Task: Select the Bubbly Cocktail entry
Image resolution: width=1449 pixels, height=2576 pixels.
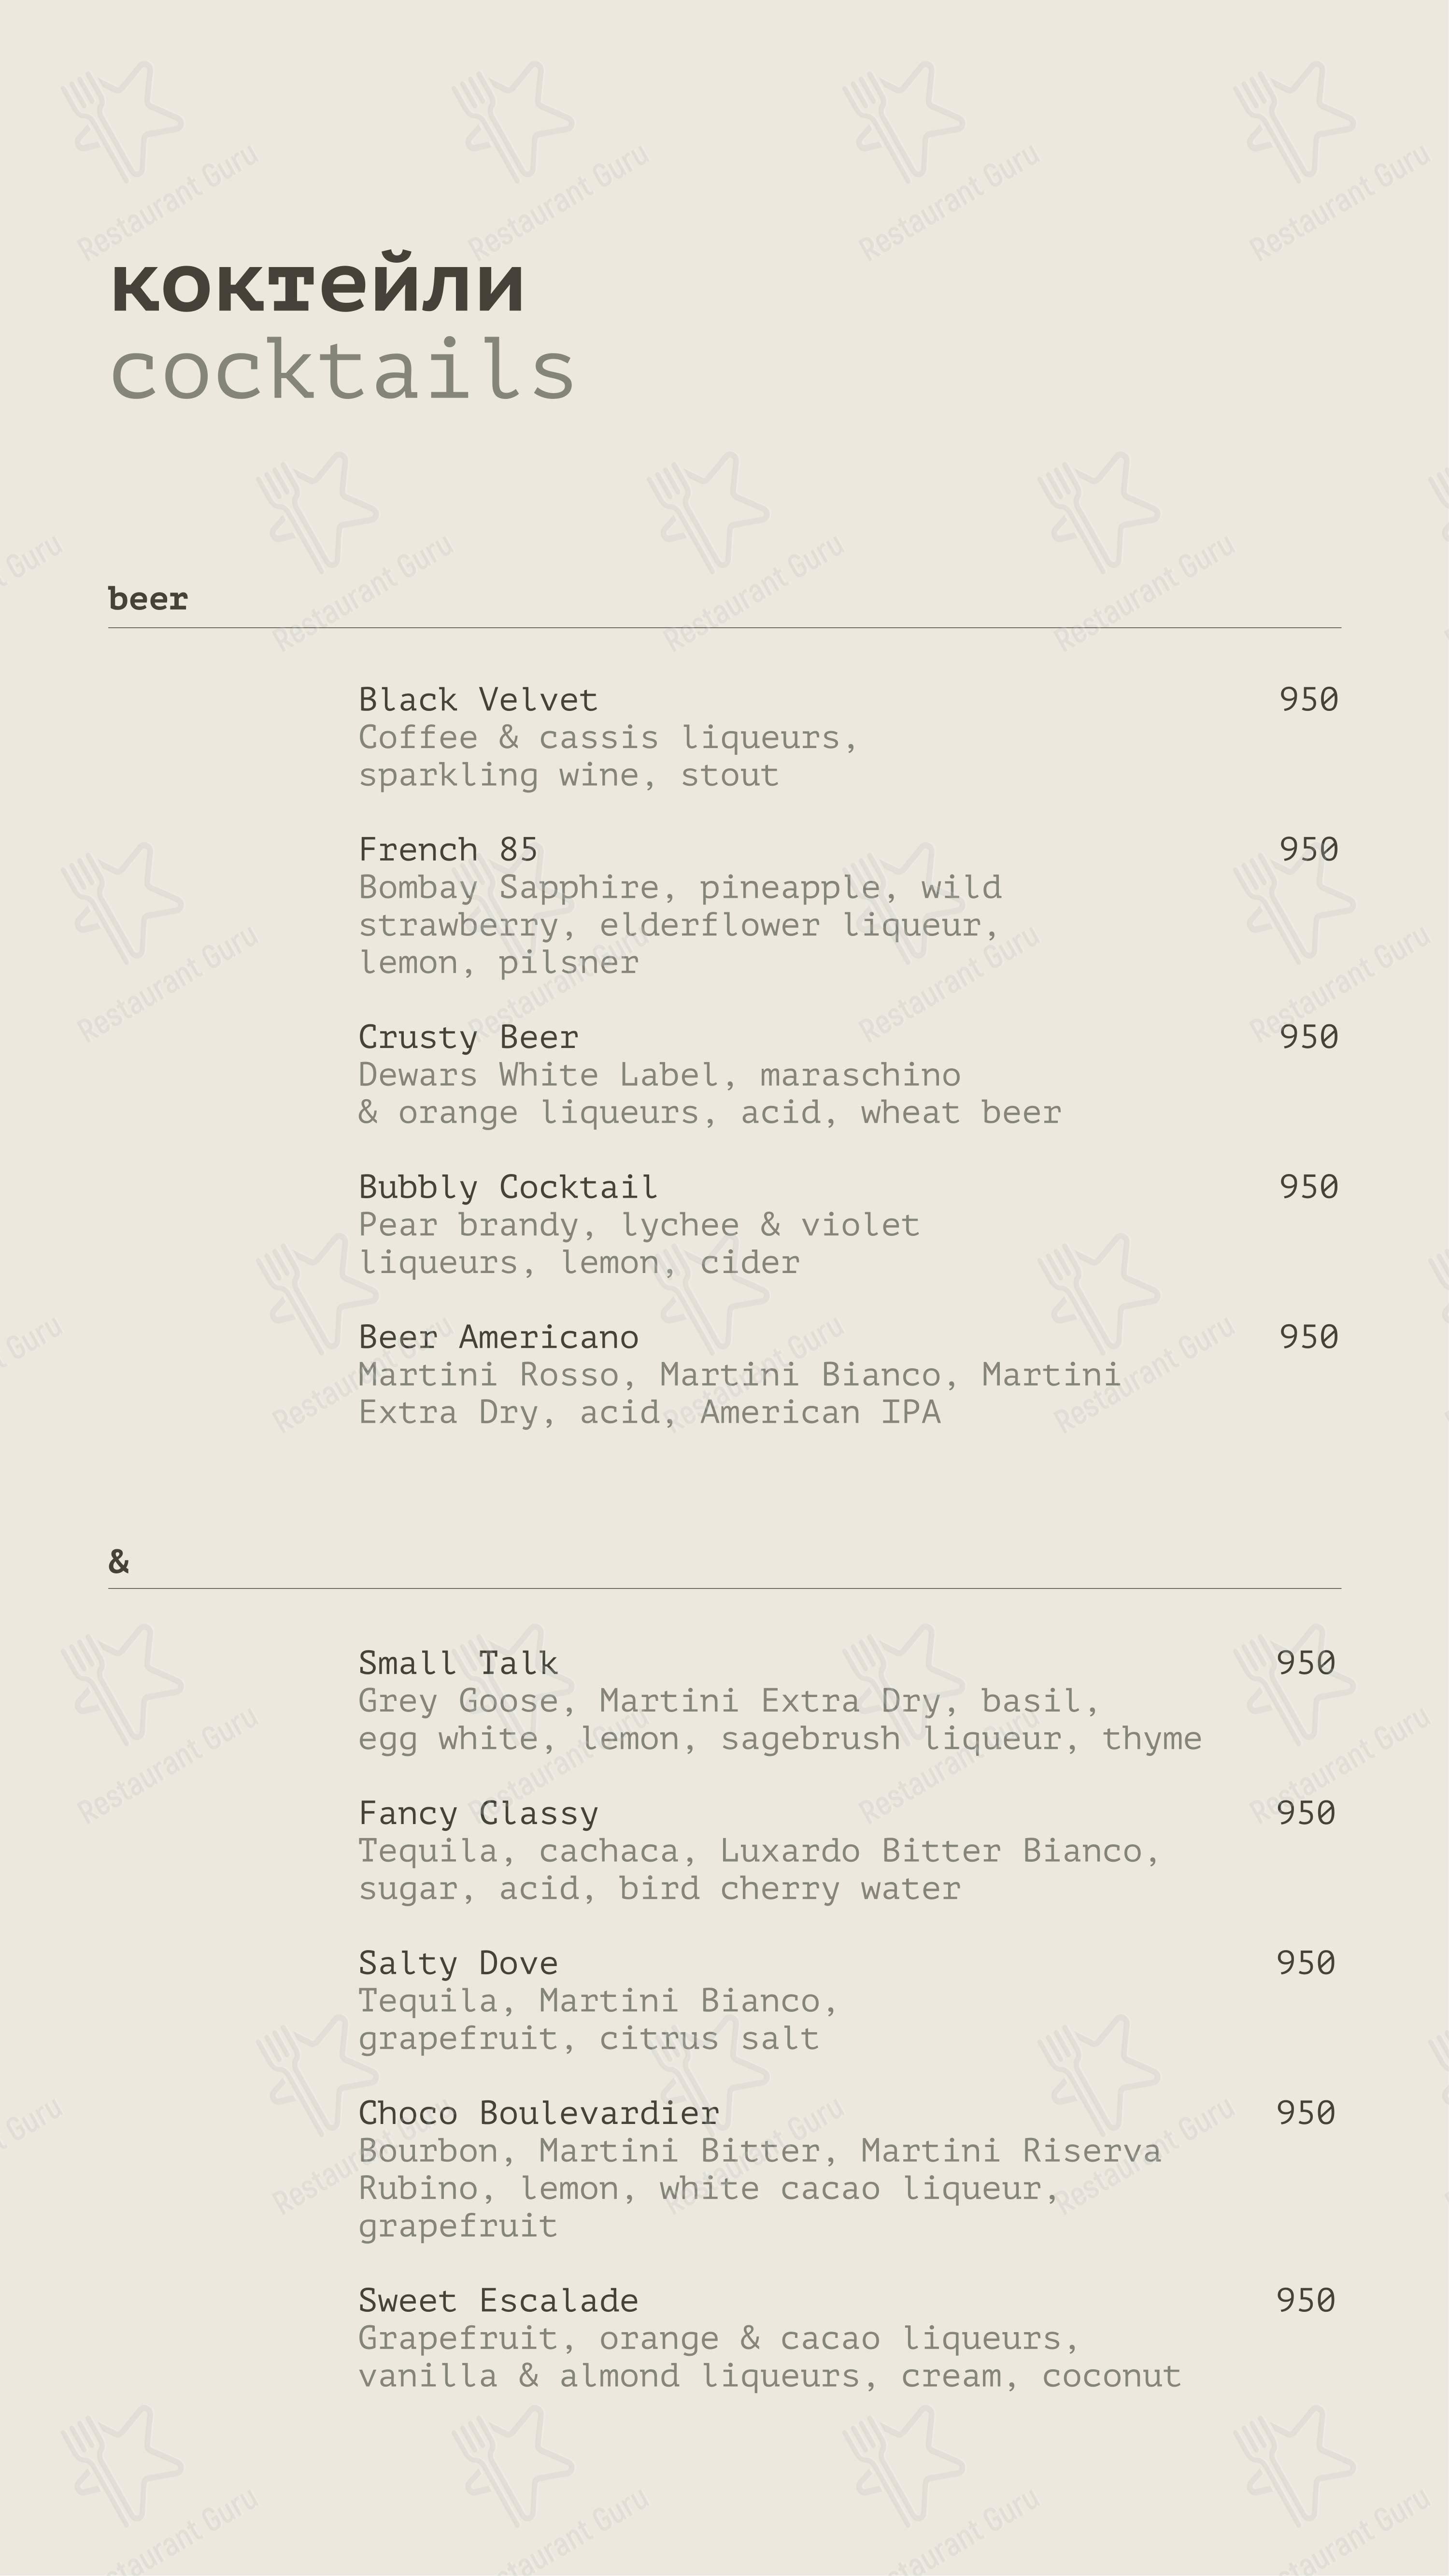Action: point(508,1187)
